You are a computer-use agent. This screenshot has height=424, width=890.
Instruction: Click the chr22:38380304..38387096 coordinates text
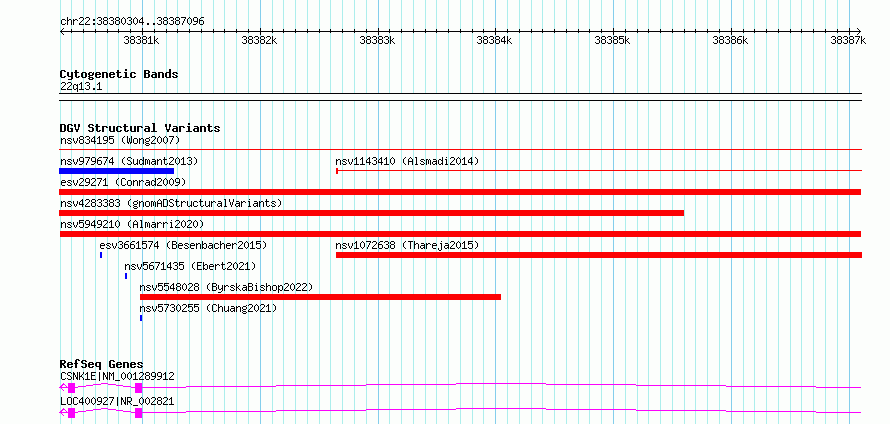(132, 22)
